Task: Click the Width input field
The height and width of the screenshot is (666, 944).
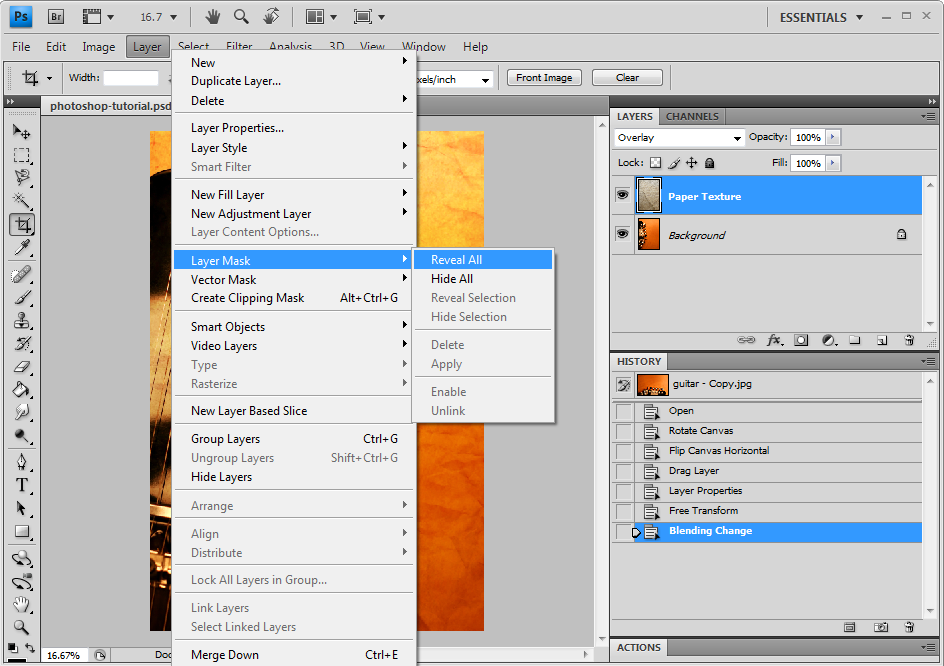Action: click(131, 78)
